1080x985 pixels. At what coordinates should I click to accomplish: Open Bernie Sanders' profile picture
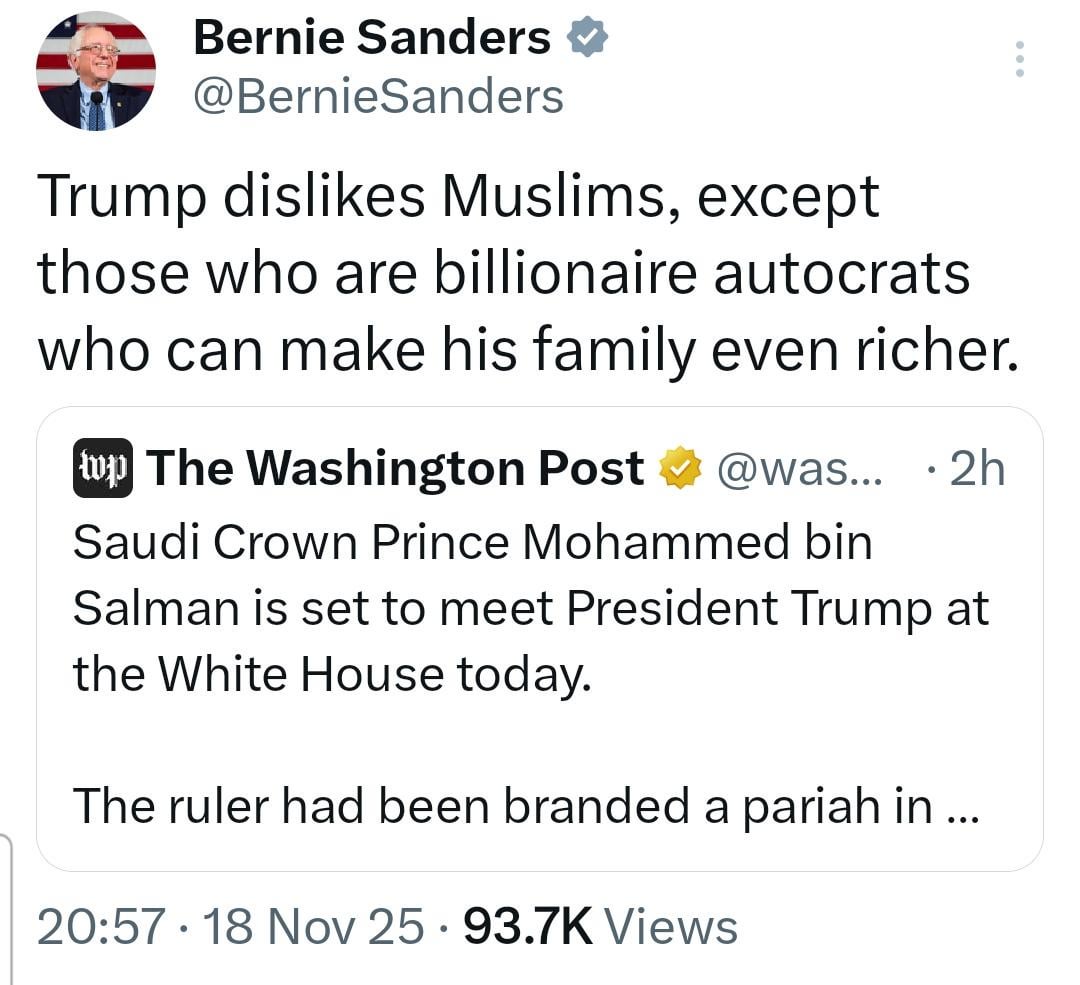pyautogui.click(x=96, y=70)
